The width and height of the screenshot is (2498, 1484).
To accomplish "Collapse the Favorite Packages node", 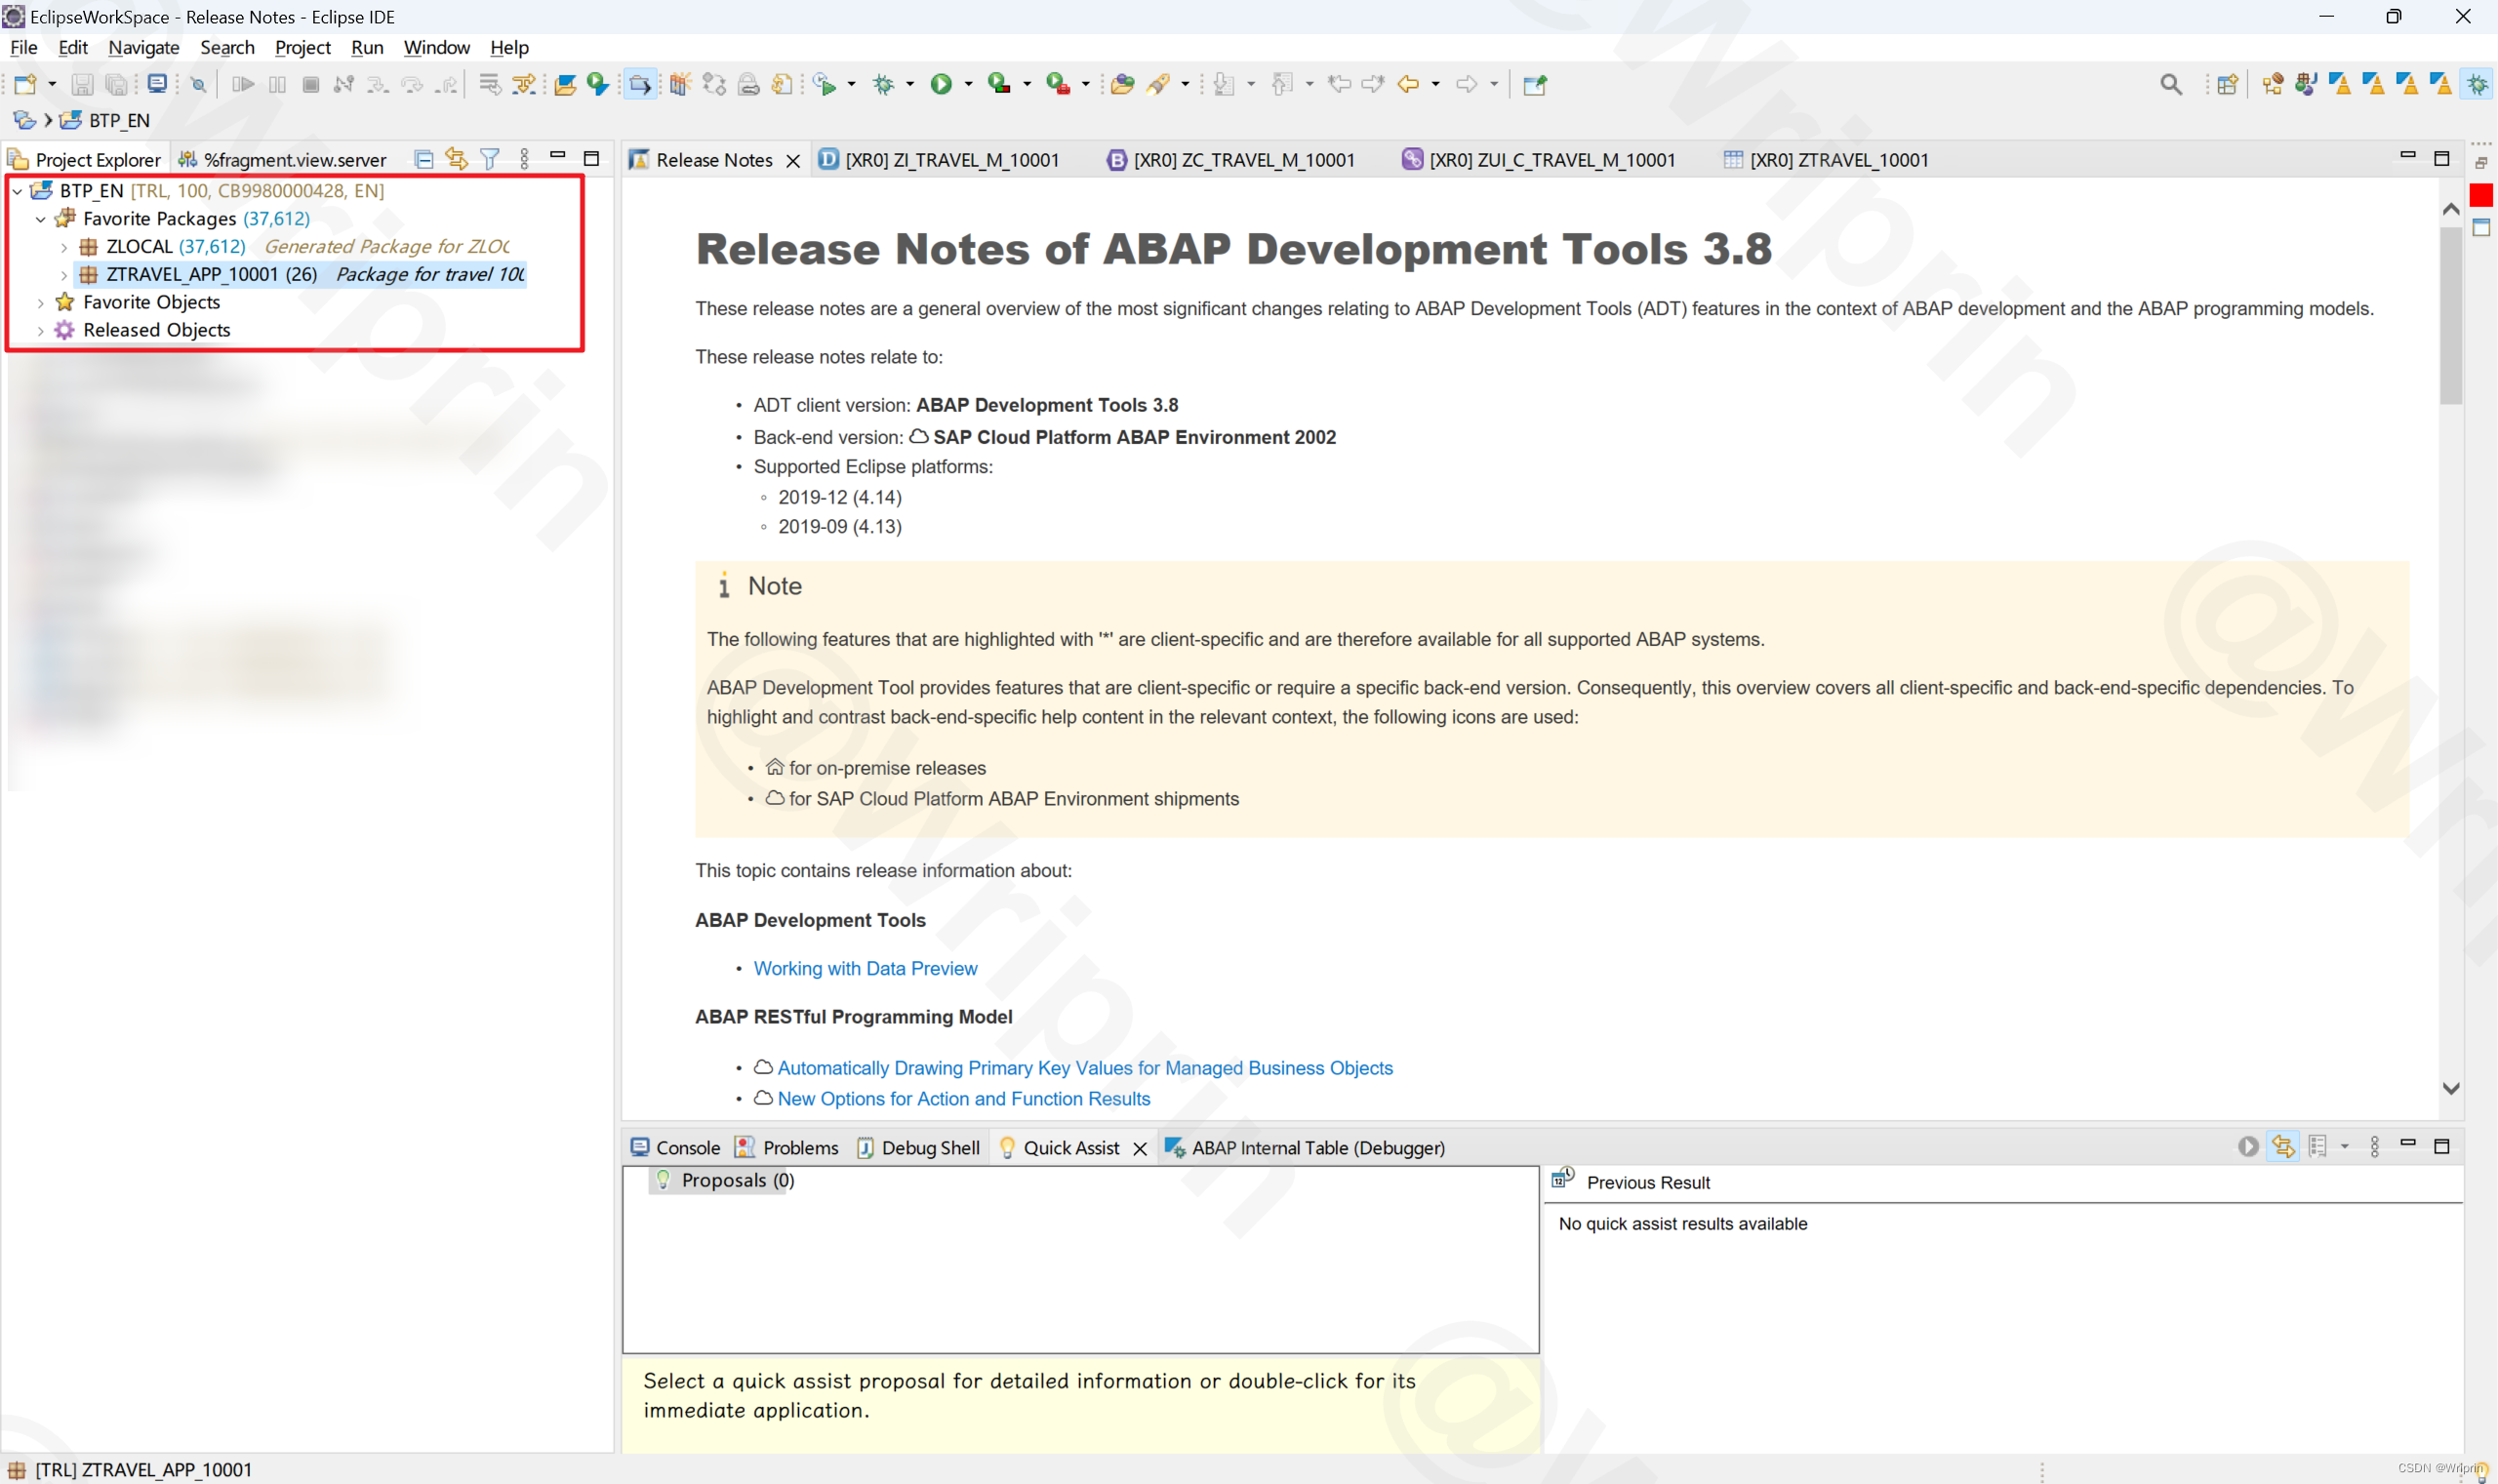I will (41, 218).
